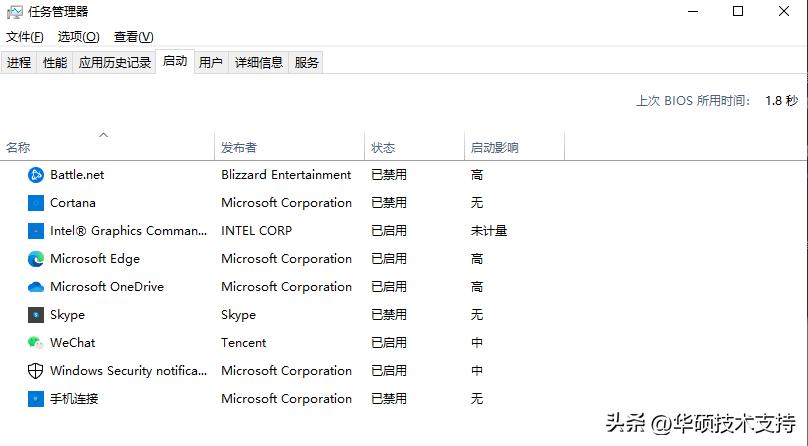Click the WeChat icon
Viewport: 808px width, 446px height.
36,342
